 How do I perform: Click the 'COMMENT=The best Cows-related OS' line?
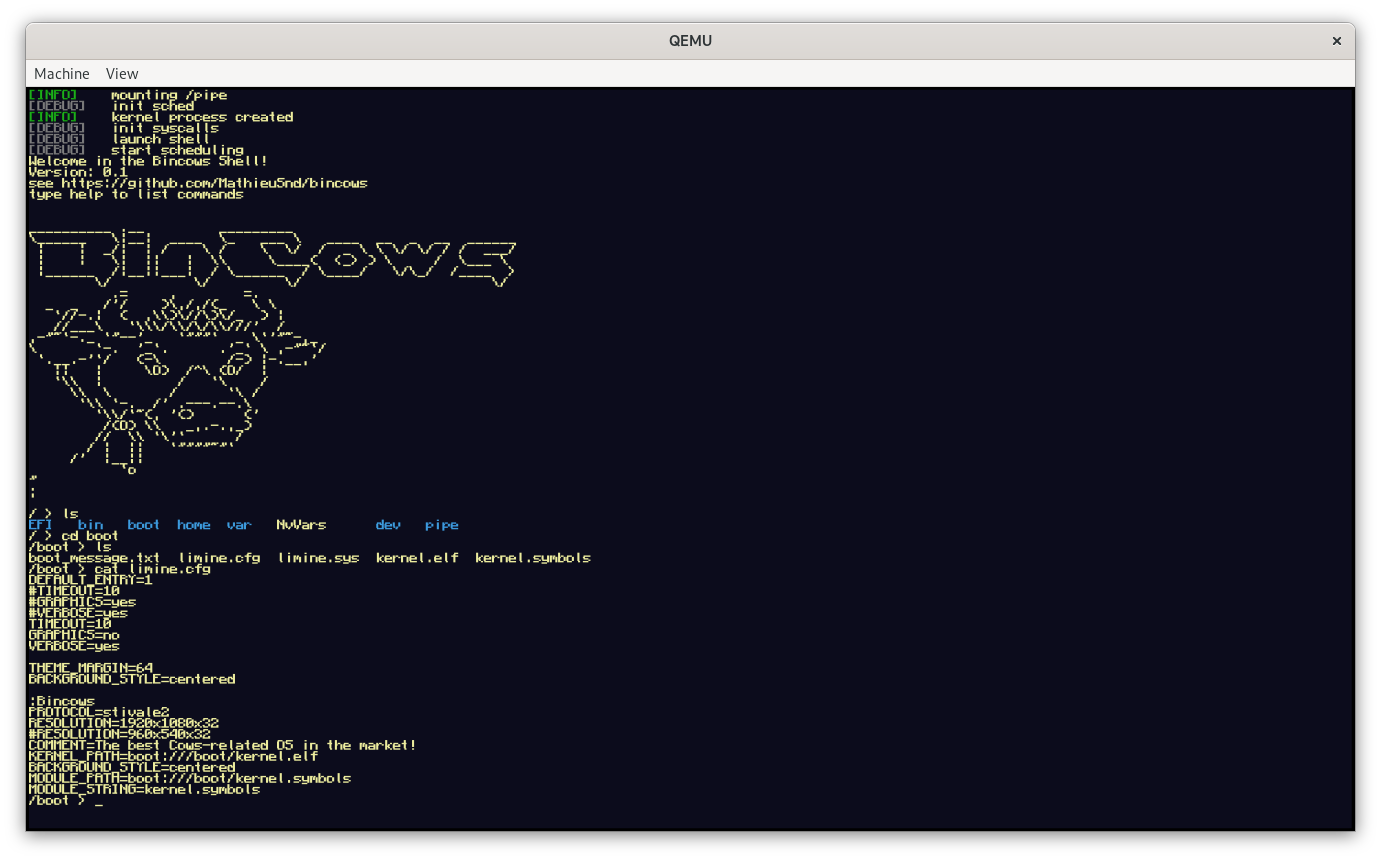223,745
